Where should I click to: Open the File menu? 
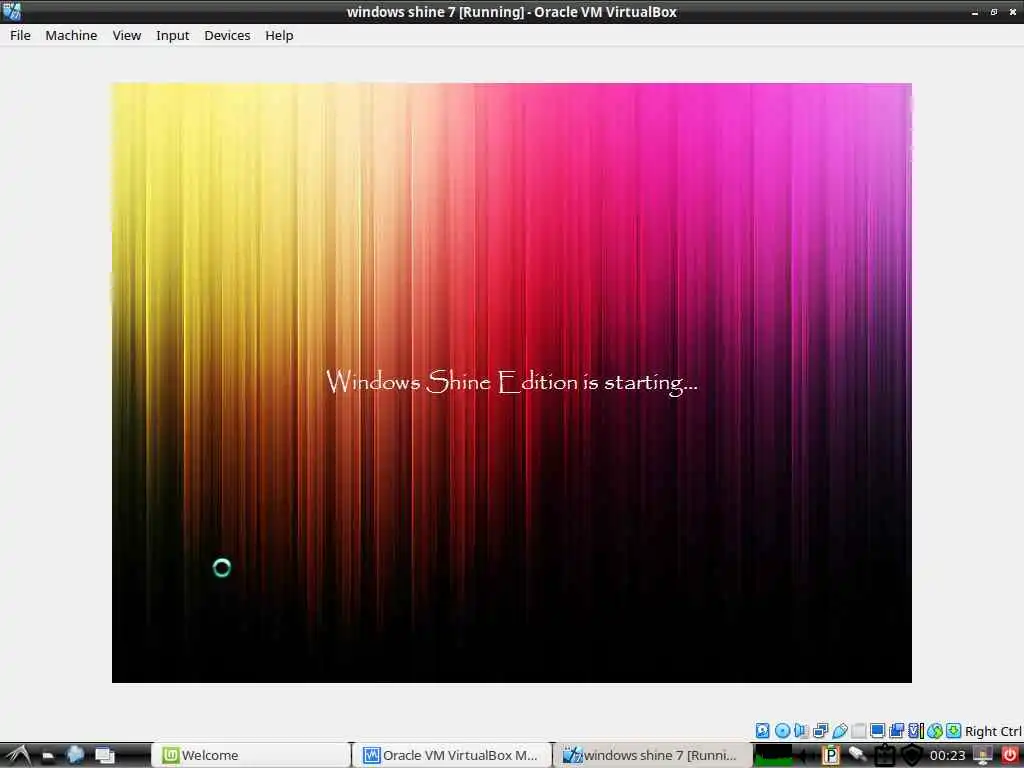click(x=20, y=35)
